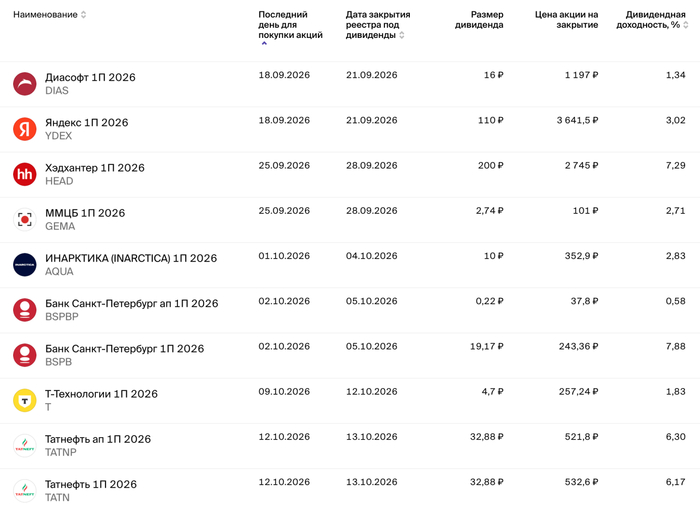This screenshot has height=512, width=700.
Task: Click the ММЦБ GEMA logo icon
Action: point(25,220)
